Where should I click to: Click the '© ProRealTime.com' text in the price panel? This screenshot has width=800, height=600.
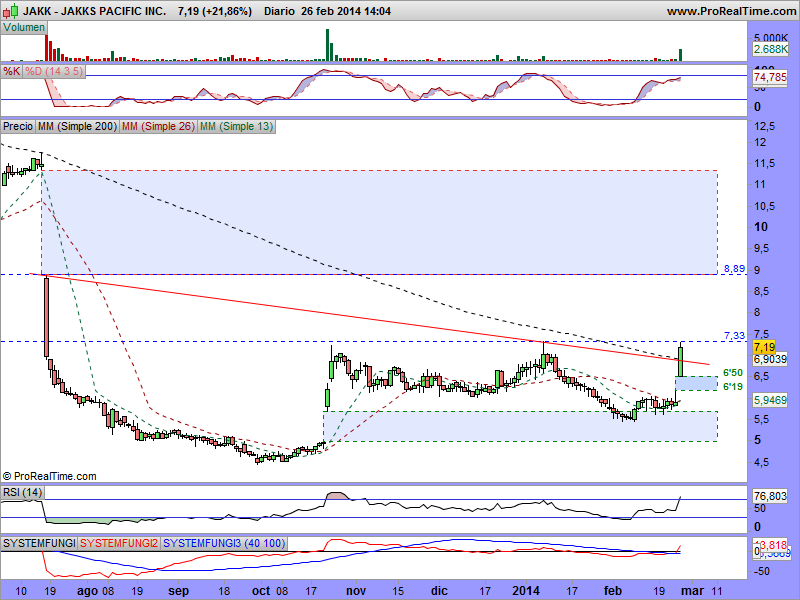point(49,476)
